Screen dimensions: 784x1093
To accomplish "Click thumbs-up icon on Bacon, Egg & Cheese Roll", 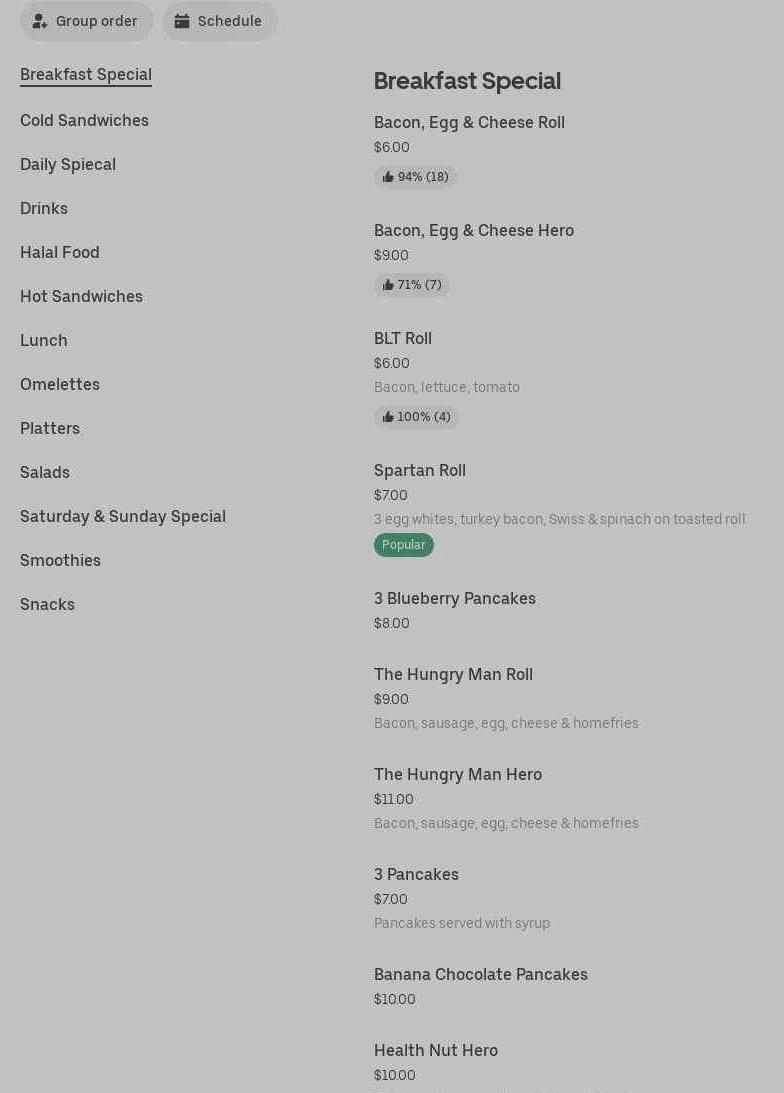I will tap(388, 177).
